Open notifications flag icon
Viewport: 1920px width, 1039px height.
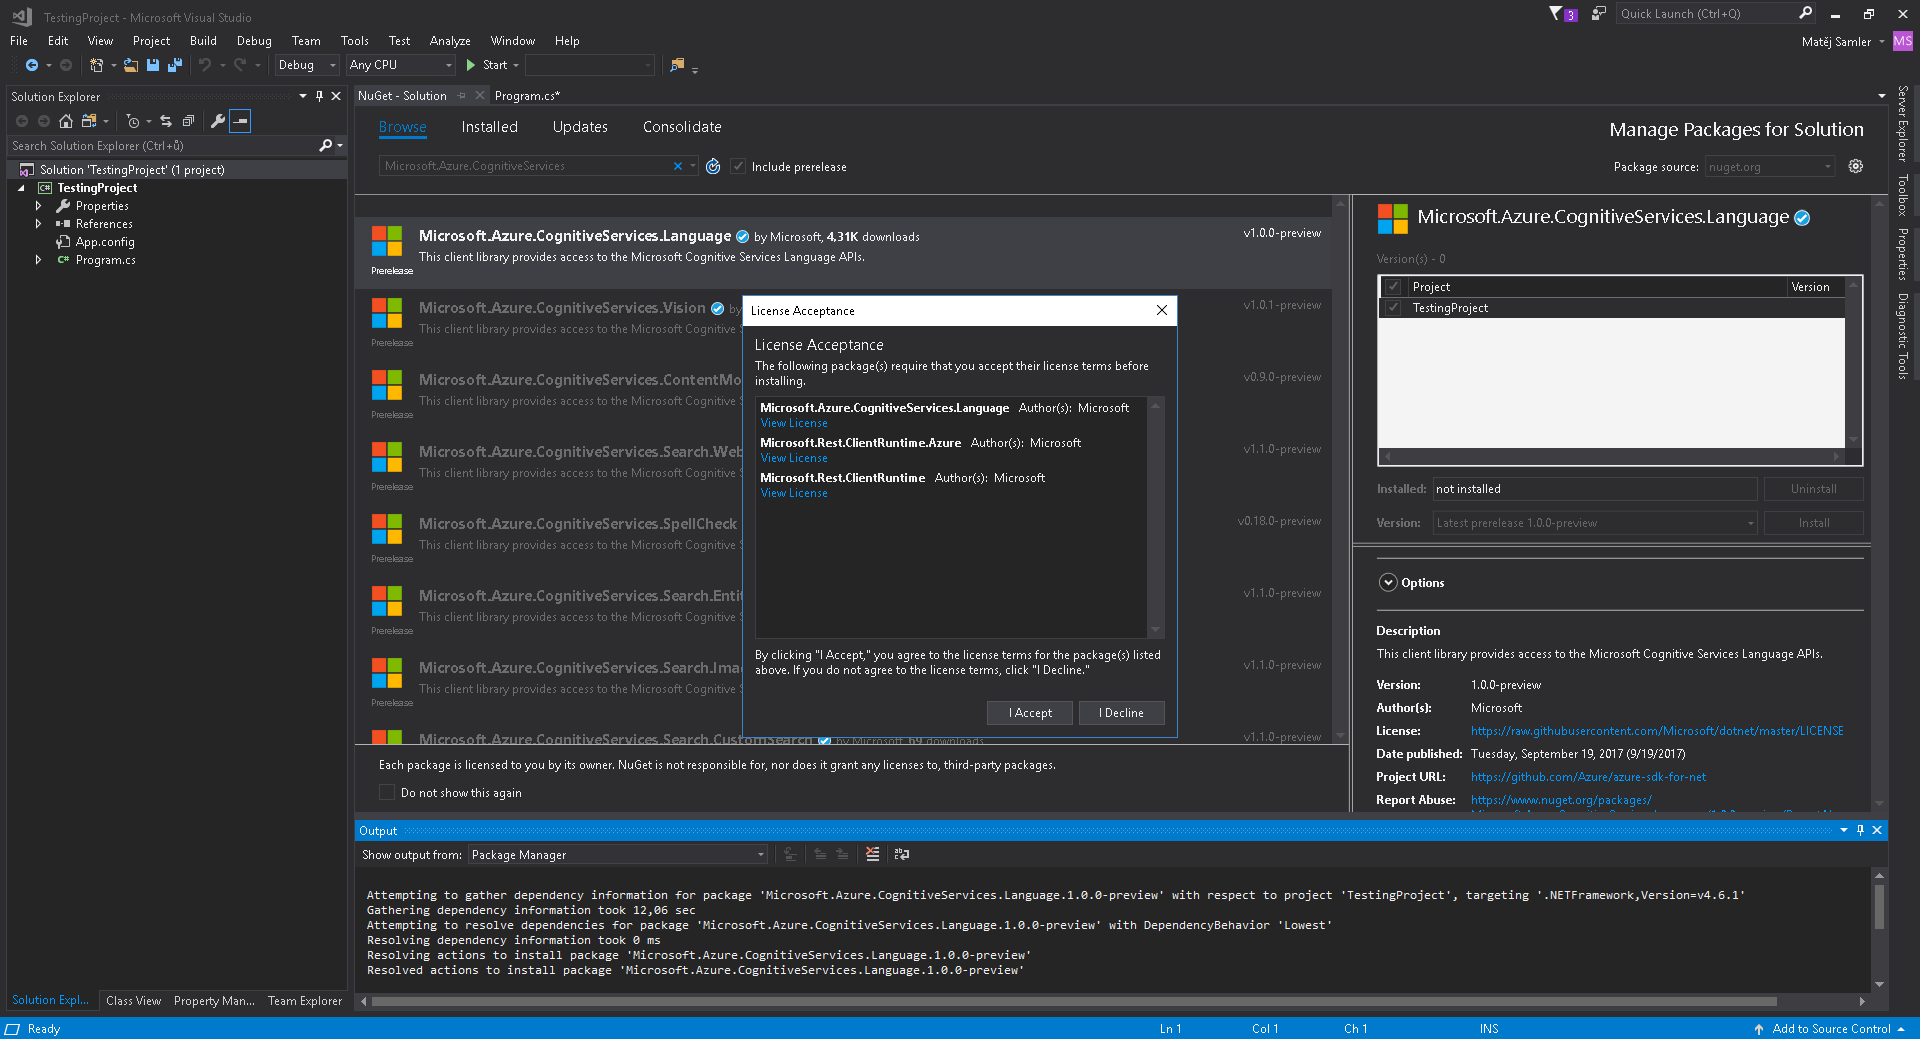click(1556, 14)
